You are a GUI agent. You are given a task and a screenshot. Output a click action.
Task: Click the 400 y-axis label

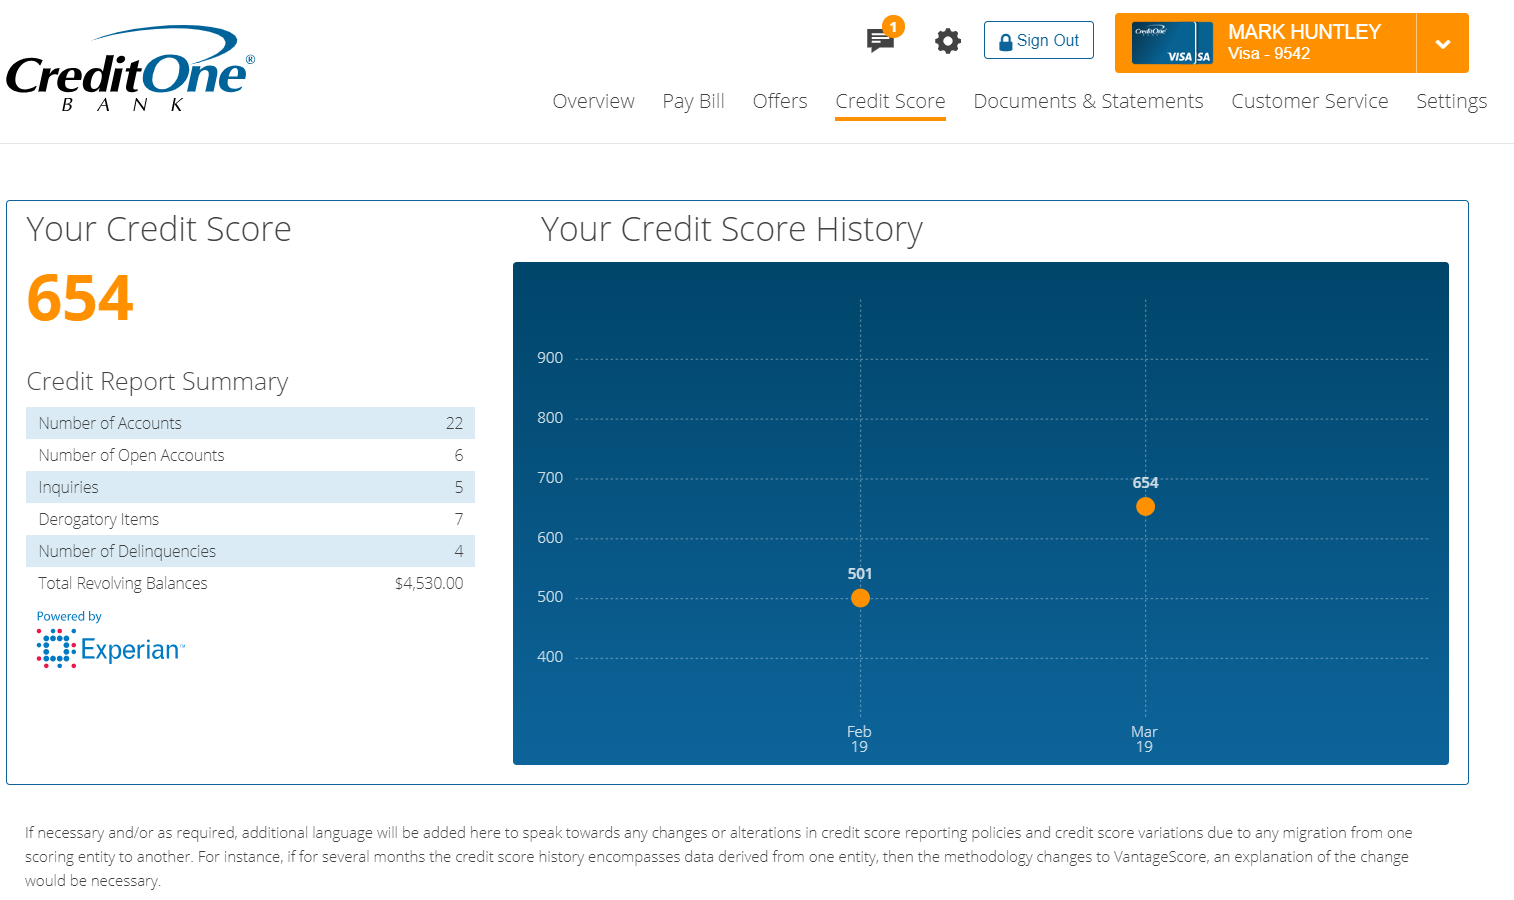(550, 657)
